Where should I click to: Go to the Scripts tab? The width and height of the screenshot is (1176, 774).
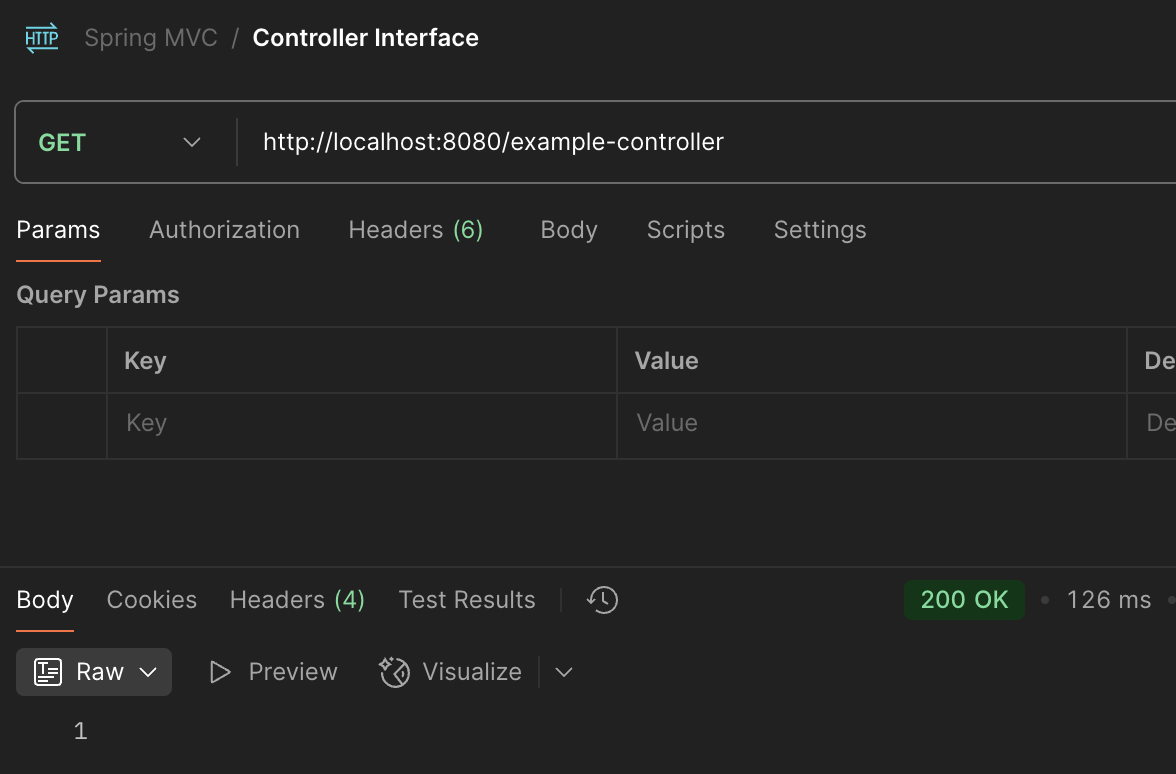[685, 230]
